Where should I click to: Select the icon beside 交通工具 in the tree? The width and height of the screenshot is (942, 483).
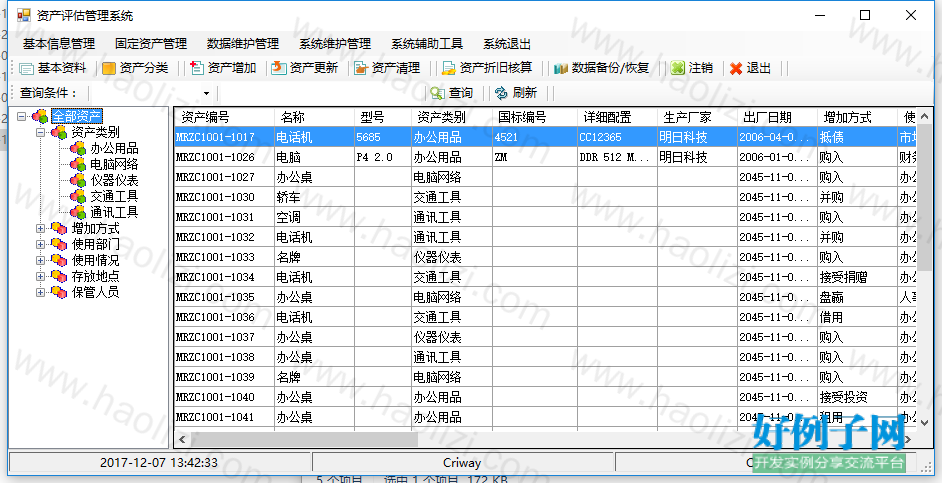(x=78, y=196)
